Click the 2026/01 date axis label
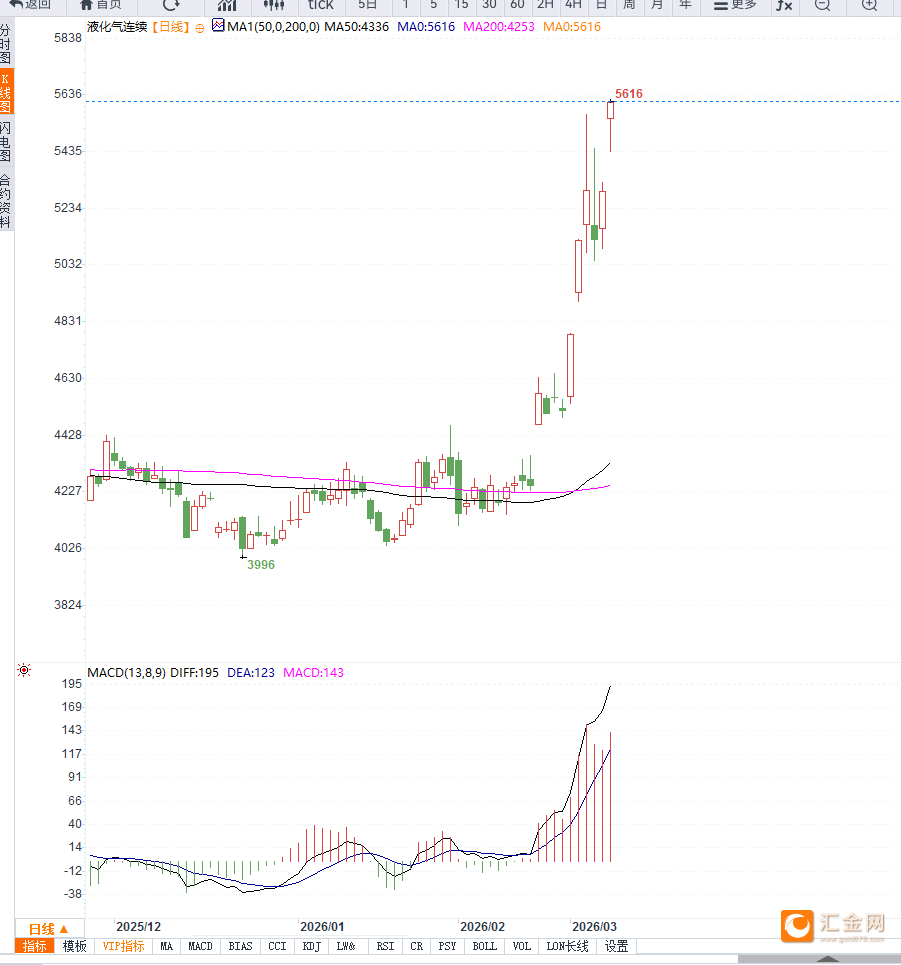The image size is (901, 965). tap(322, 927)
